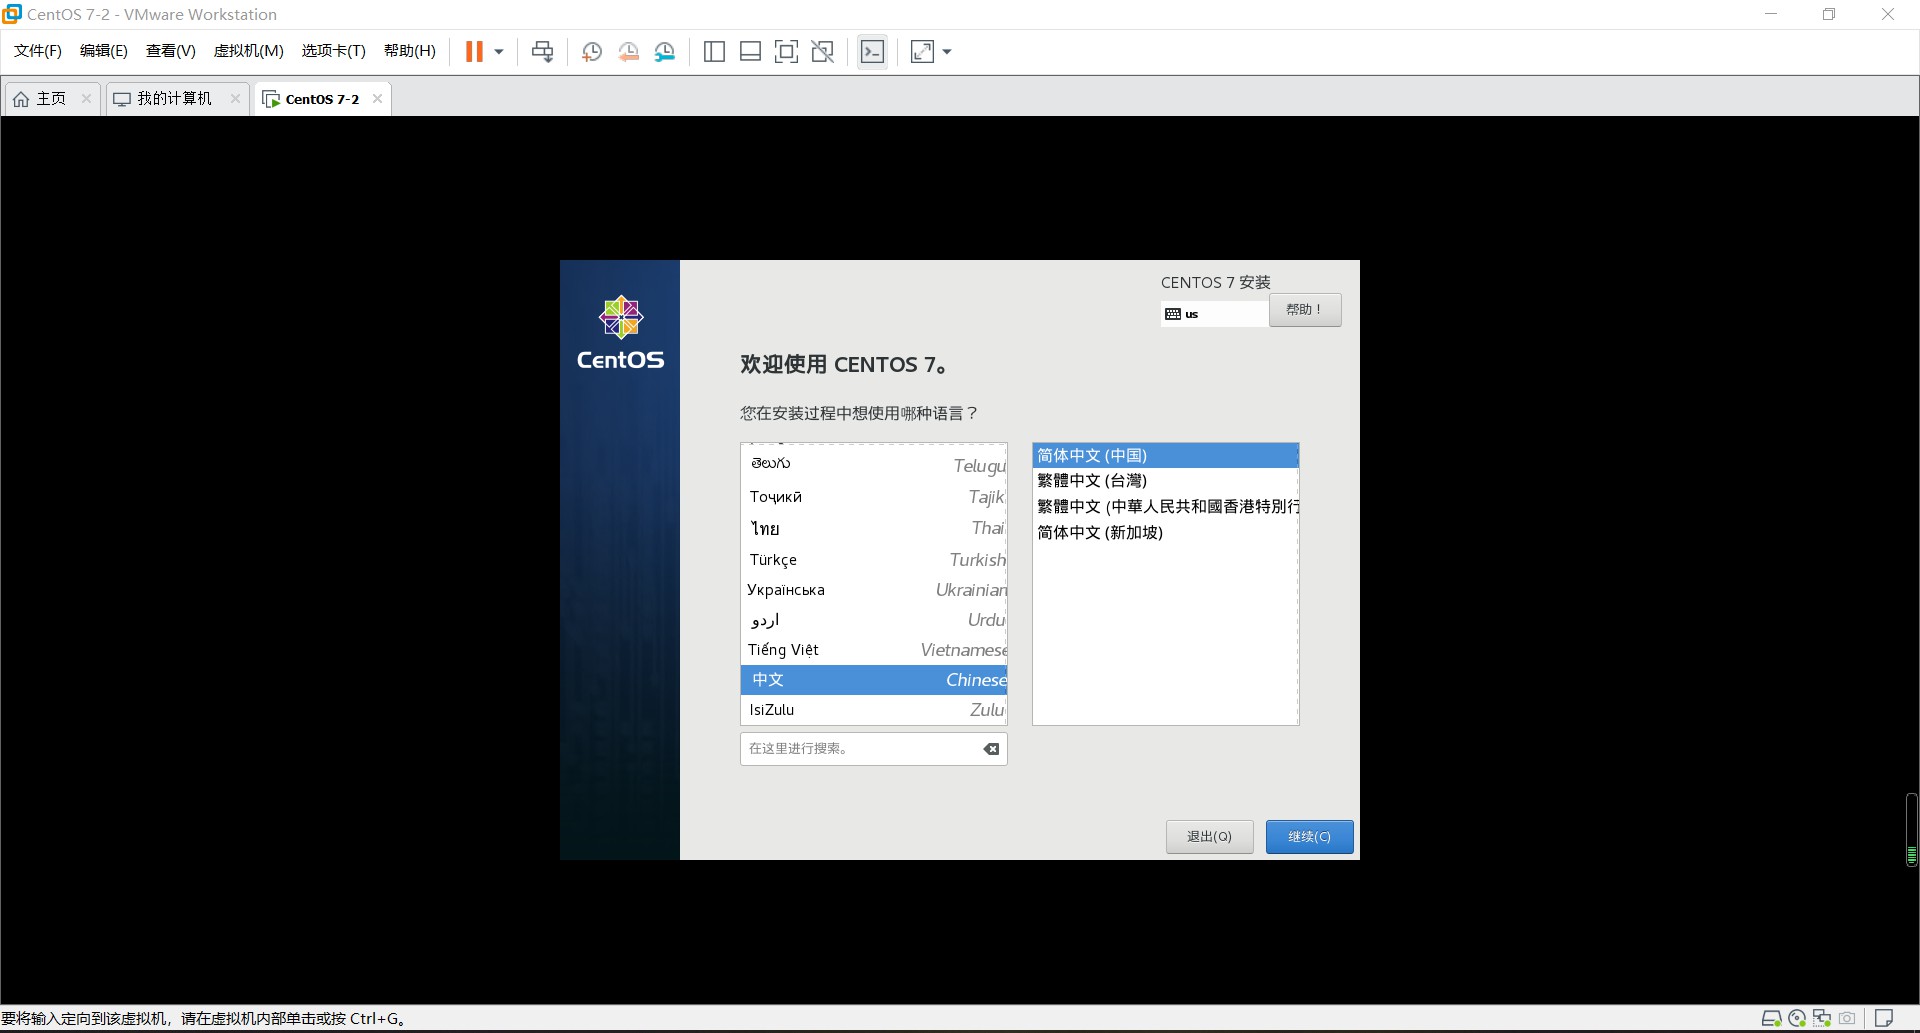Select Українська Ukrainian language row
Image resolution: width=1920 pixels, height=1033 pixels.
tap(874, 590)
